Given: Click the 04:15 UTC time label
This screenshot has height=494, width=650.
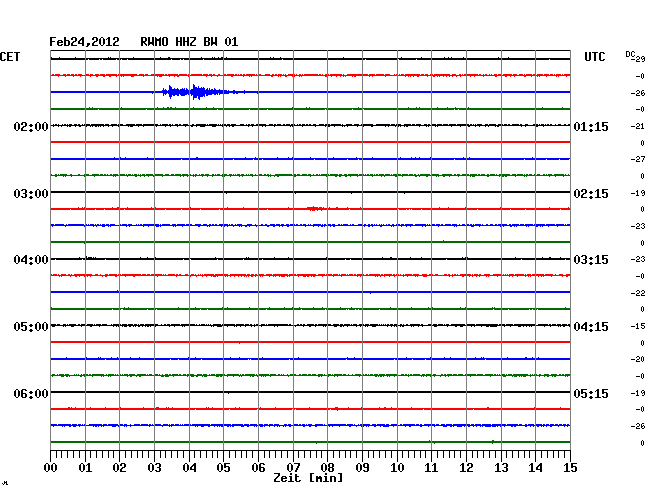Looking at the screenshot, I should (591, 327).
